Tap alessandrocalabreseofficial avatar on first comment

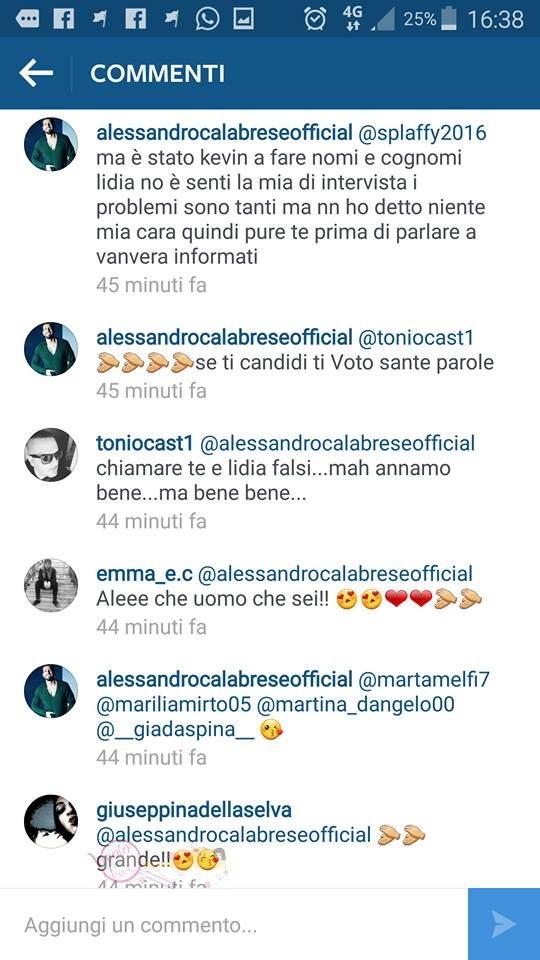click(x=51, y=144)
